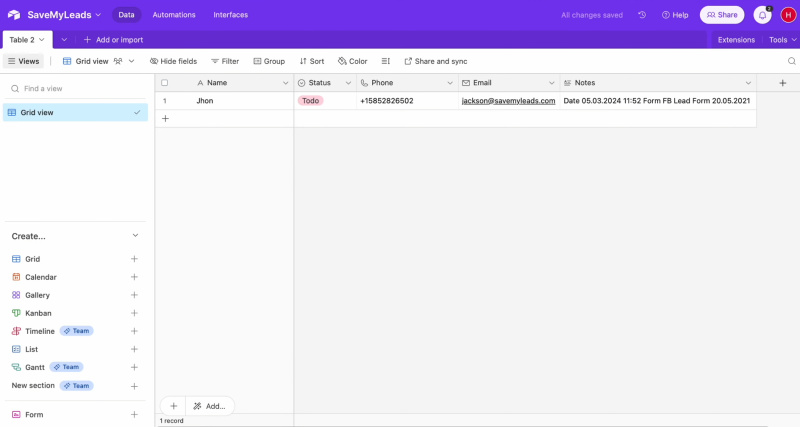The width and height of the screenshot is (800, 427).
Task: Open the base history clock icon
Action: (642, 15)
